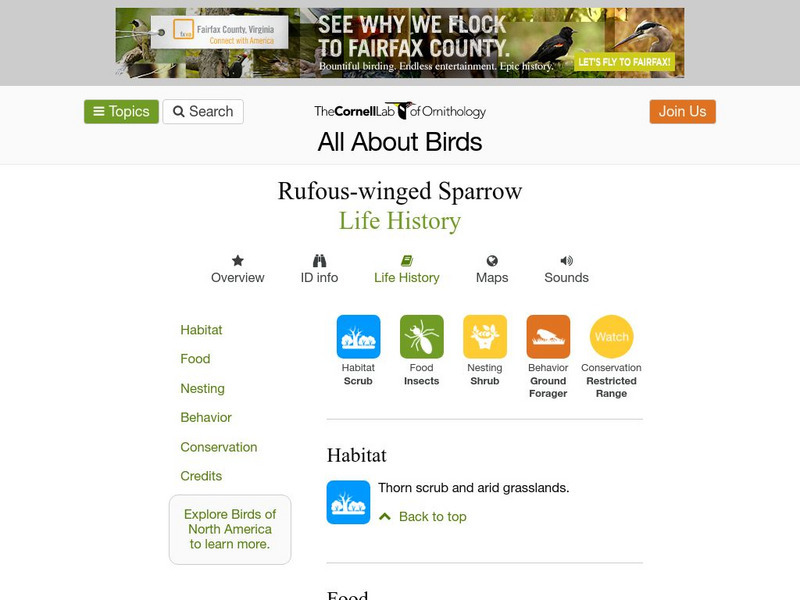
Task: Jump to Nesting section in sidebar
Action: 203,388
